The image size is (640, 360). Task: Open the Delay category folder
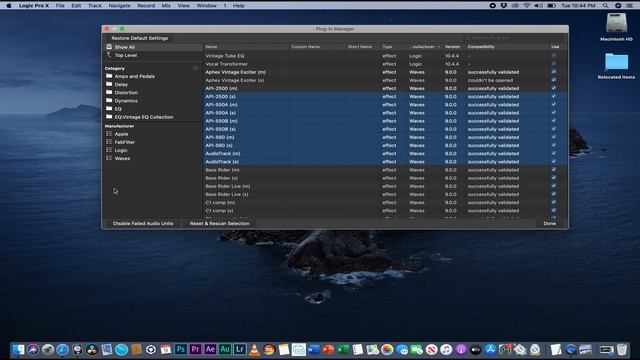click(109, 84)
